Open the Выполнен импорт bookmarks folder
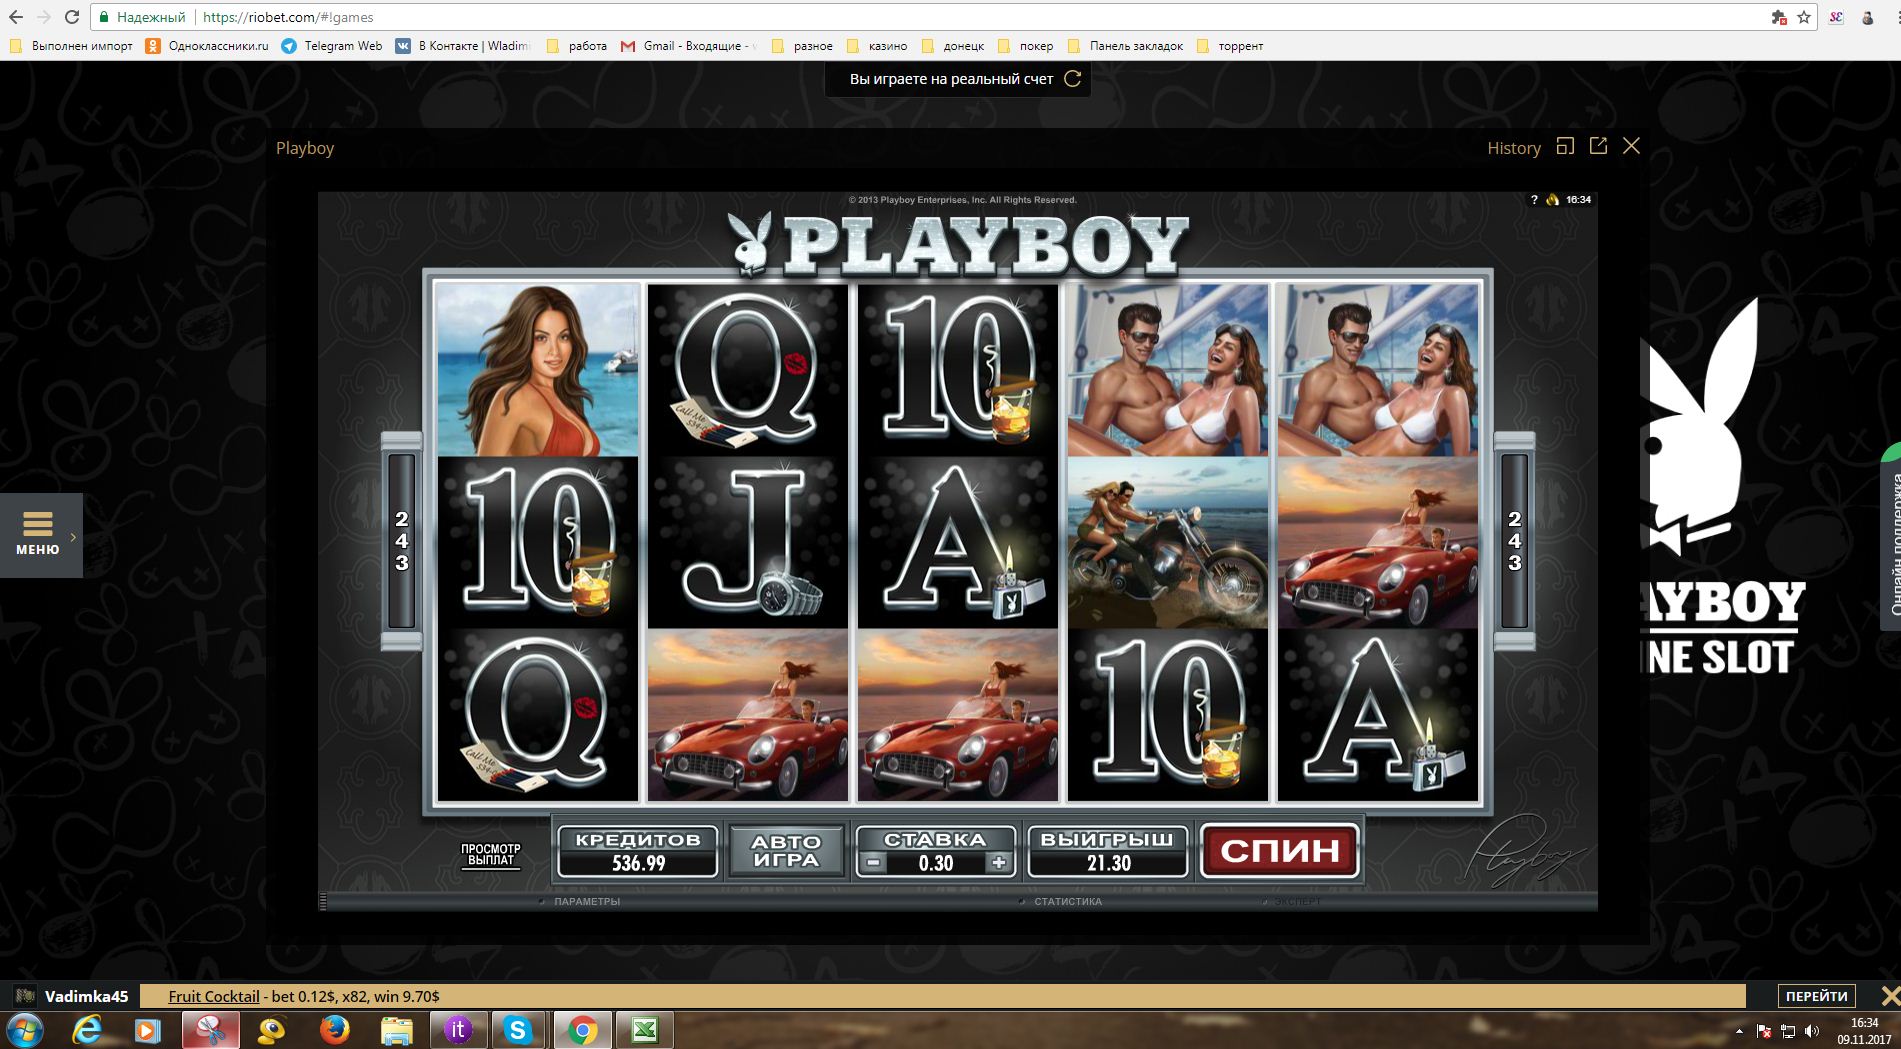This screenshot has height=1049, width=1901. pyautogui.click(x=70, y=46)
